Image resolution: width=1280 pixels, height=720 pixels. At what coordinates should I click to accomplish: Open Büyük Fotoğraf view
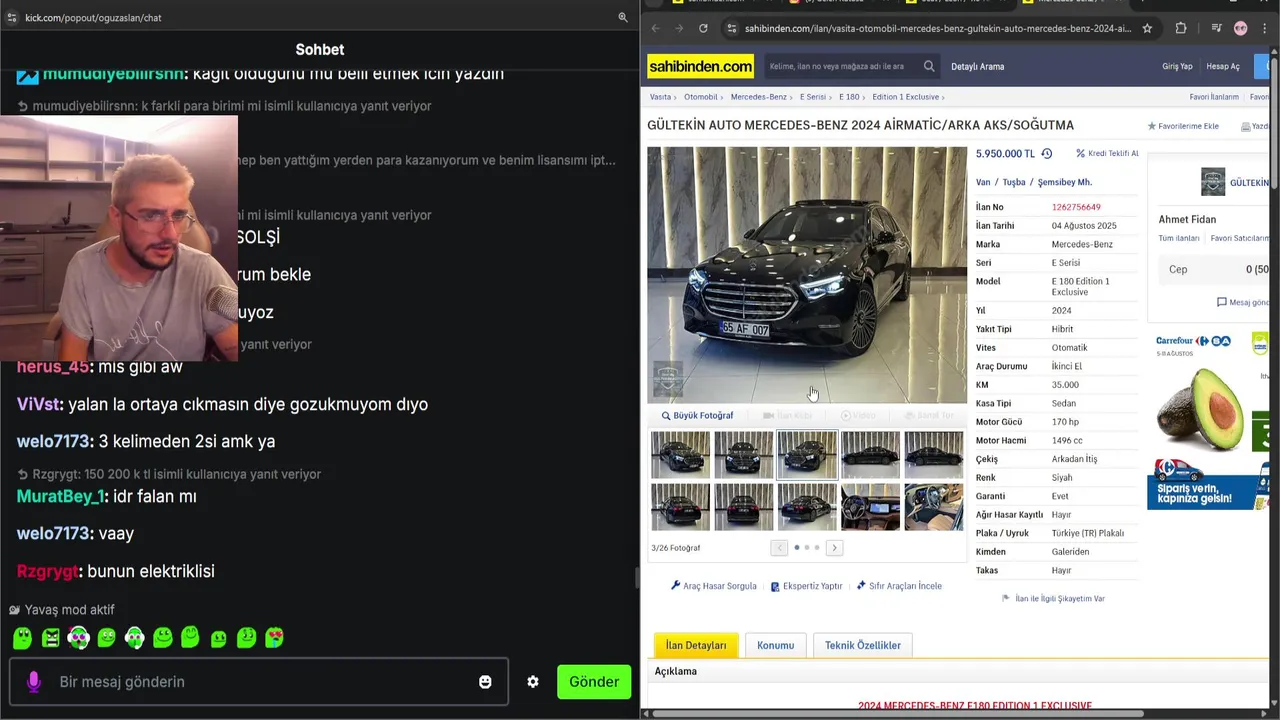click(697, 416)
